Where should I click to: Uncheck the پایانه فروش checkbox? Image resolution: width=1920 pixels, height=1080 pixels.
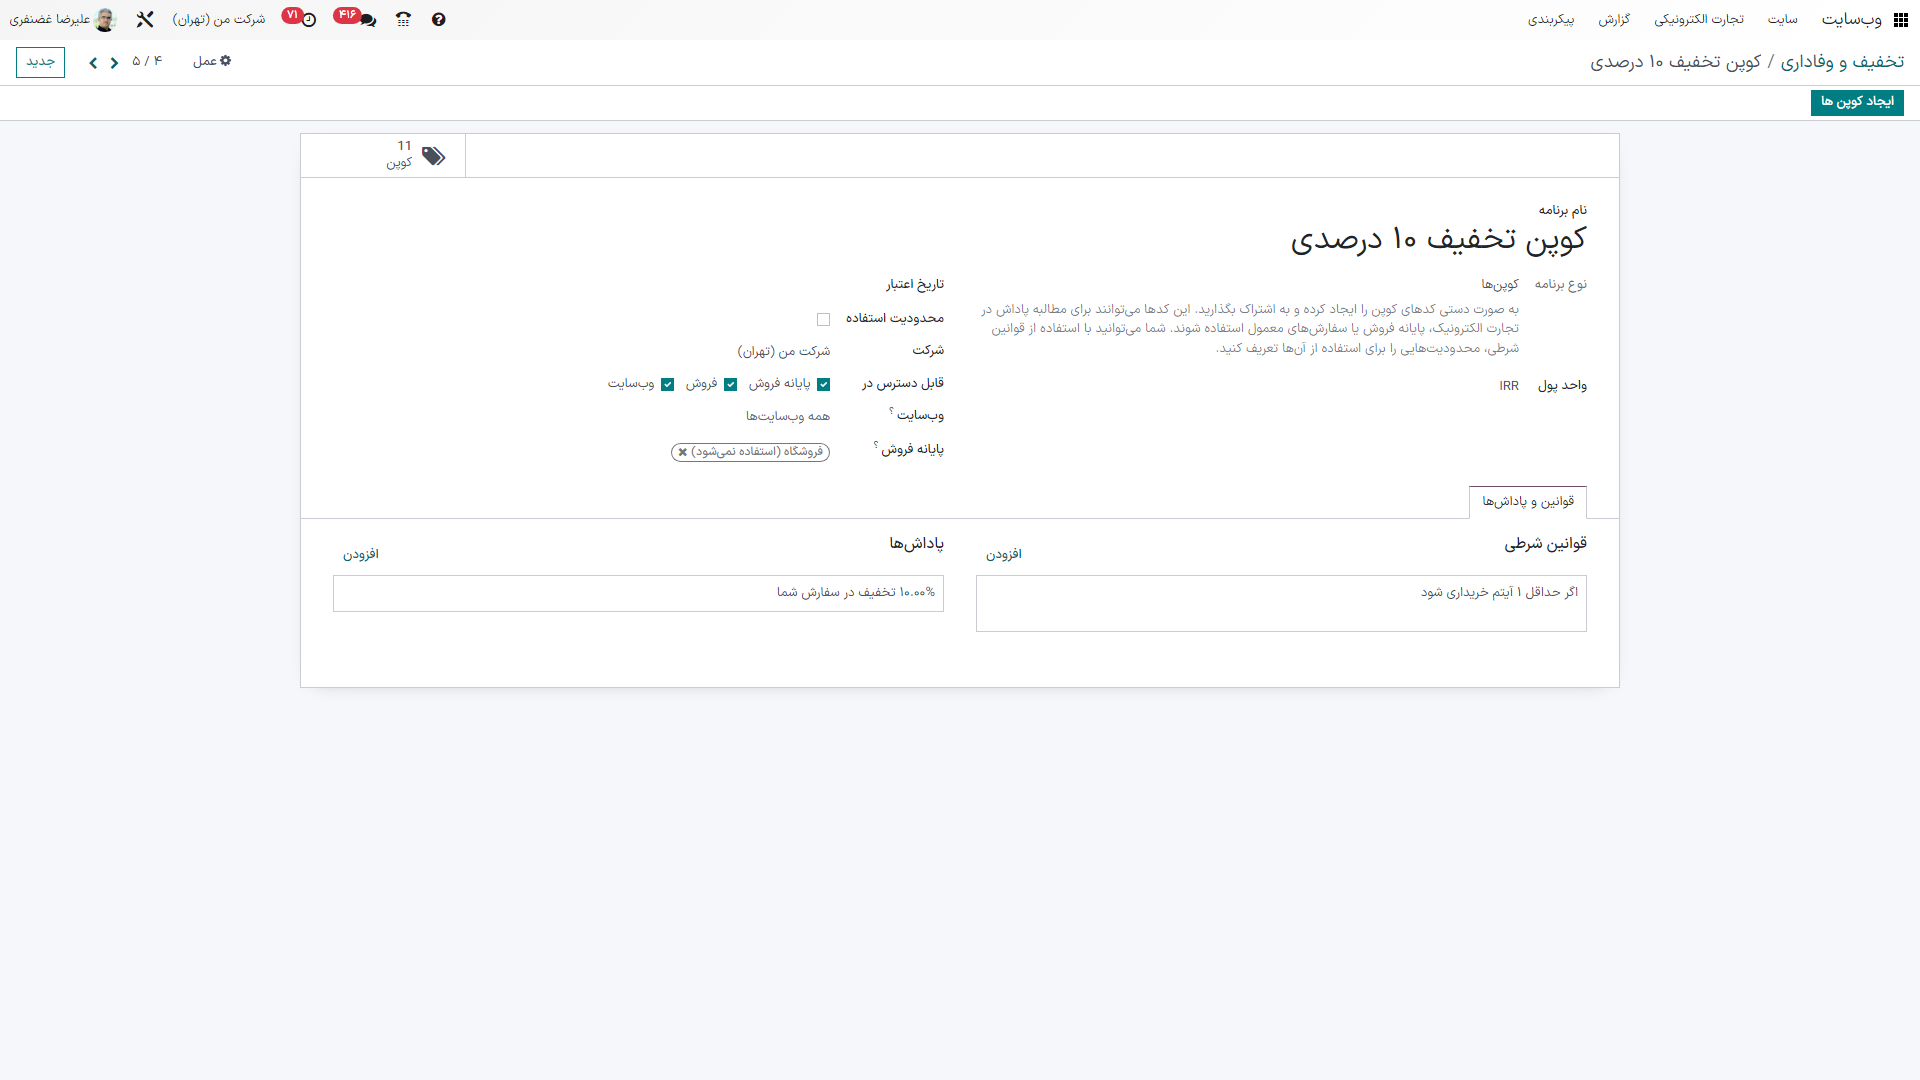click(x=823, y=385)
